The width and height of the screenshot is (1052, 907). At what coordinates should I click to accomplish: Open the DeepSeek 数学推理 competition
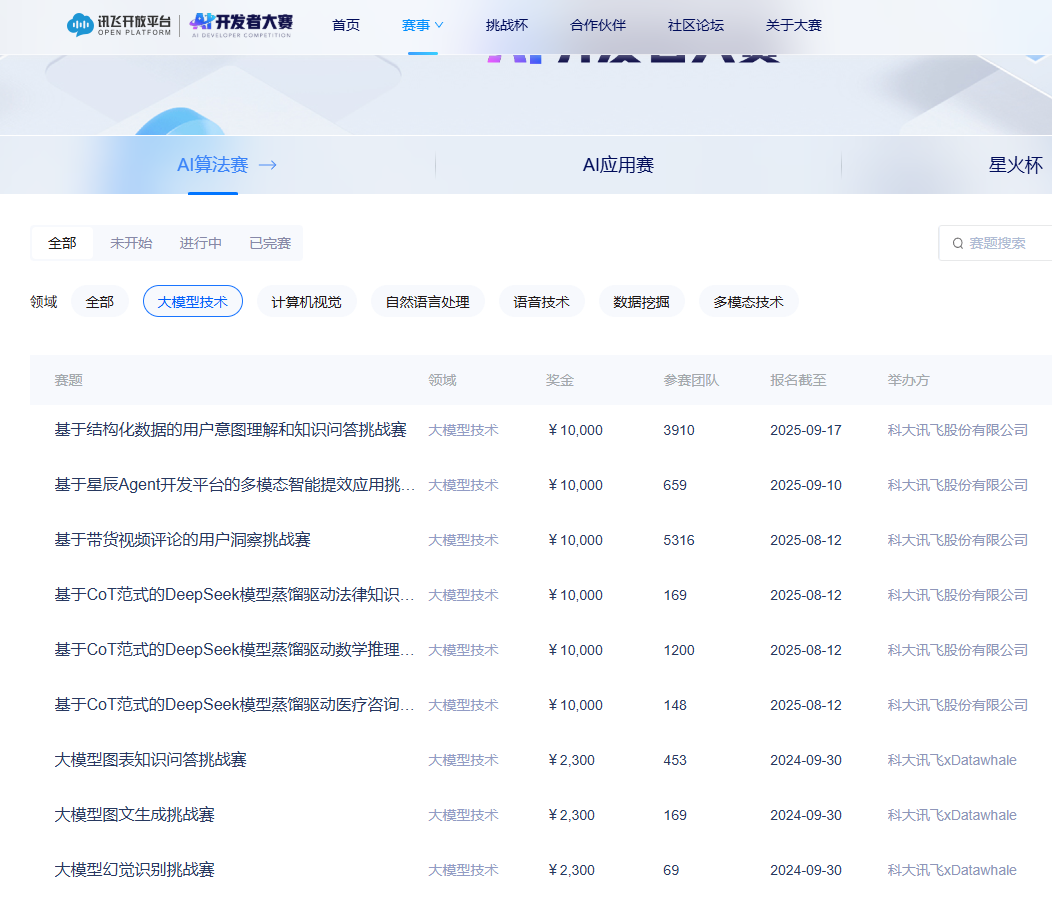[234, 649]
